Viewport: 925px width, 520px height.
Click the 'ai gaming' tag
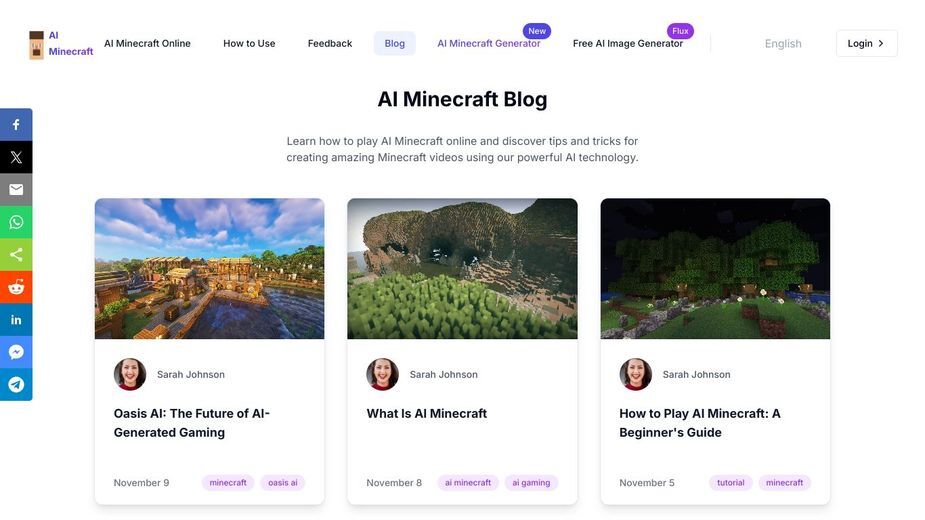531,483
